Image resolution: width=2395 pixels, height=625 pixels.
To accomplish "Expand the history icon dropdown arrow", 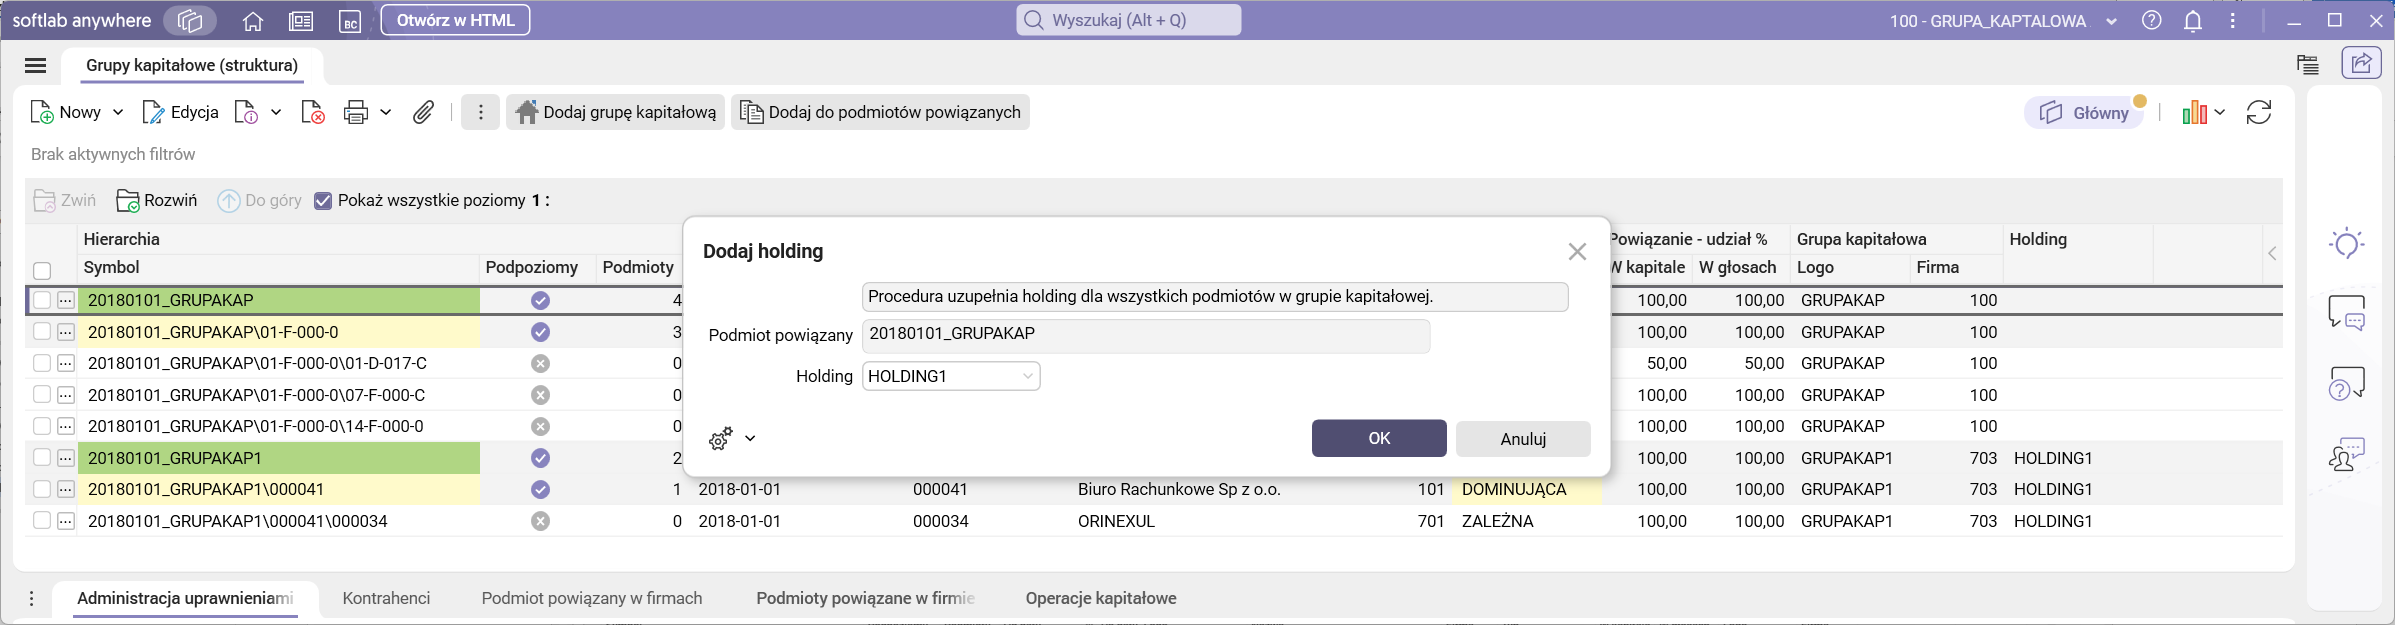I will coord(276,112).
